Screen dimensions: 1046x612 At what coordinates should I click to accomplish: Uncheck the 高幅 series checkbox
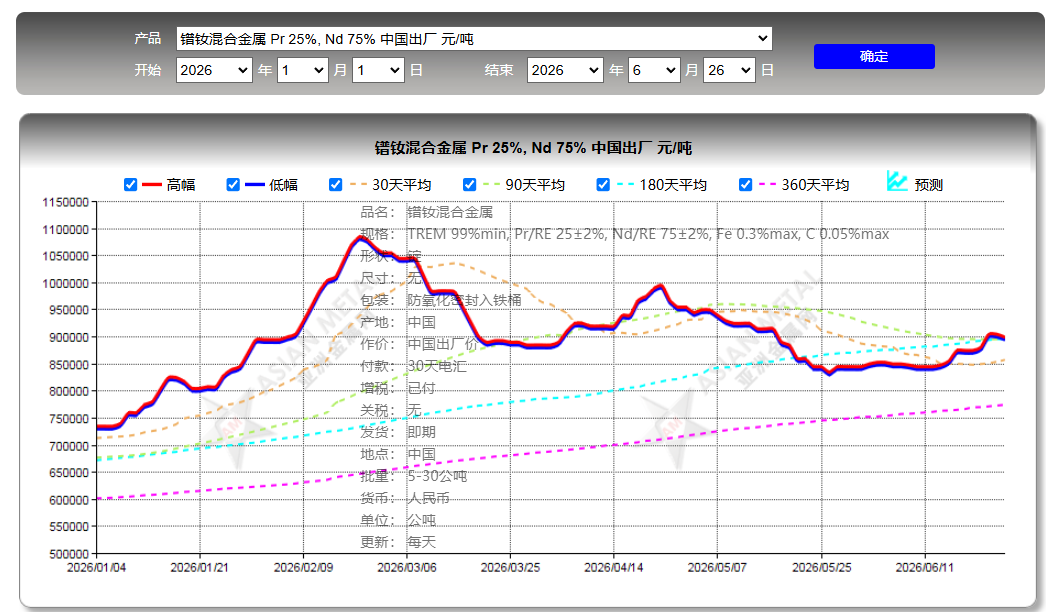tap(131, 185)
